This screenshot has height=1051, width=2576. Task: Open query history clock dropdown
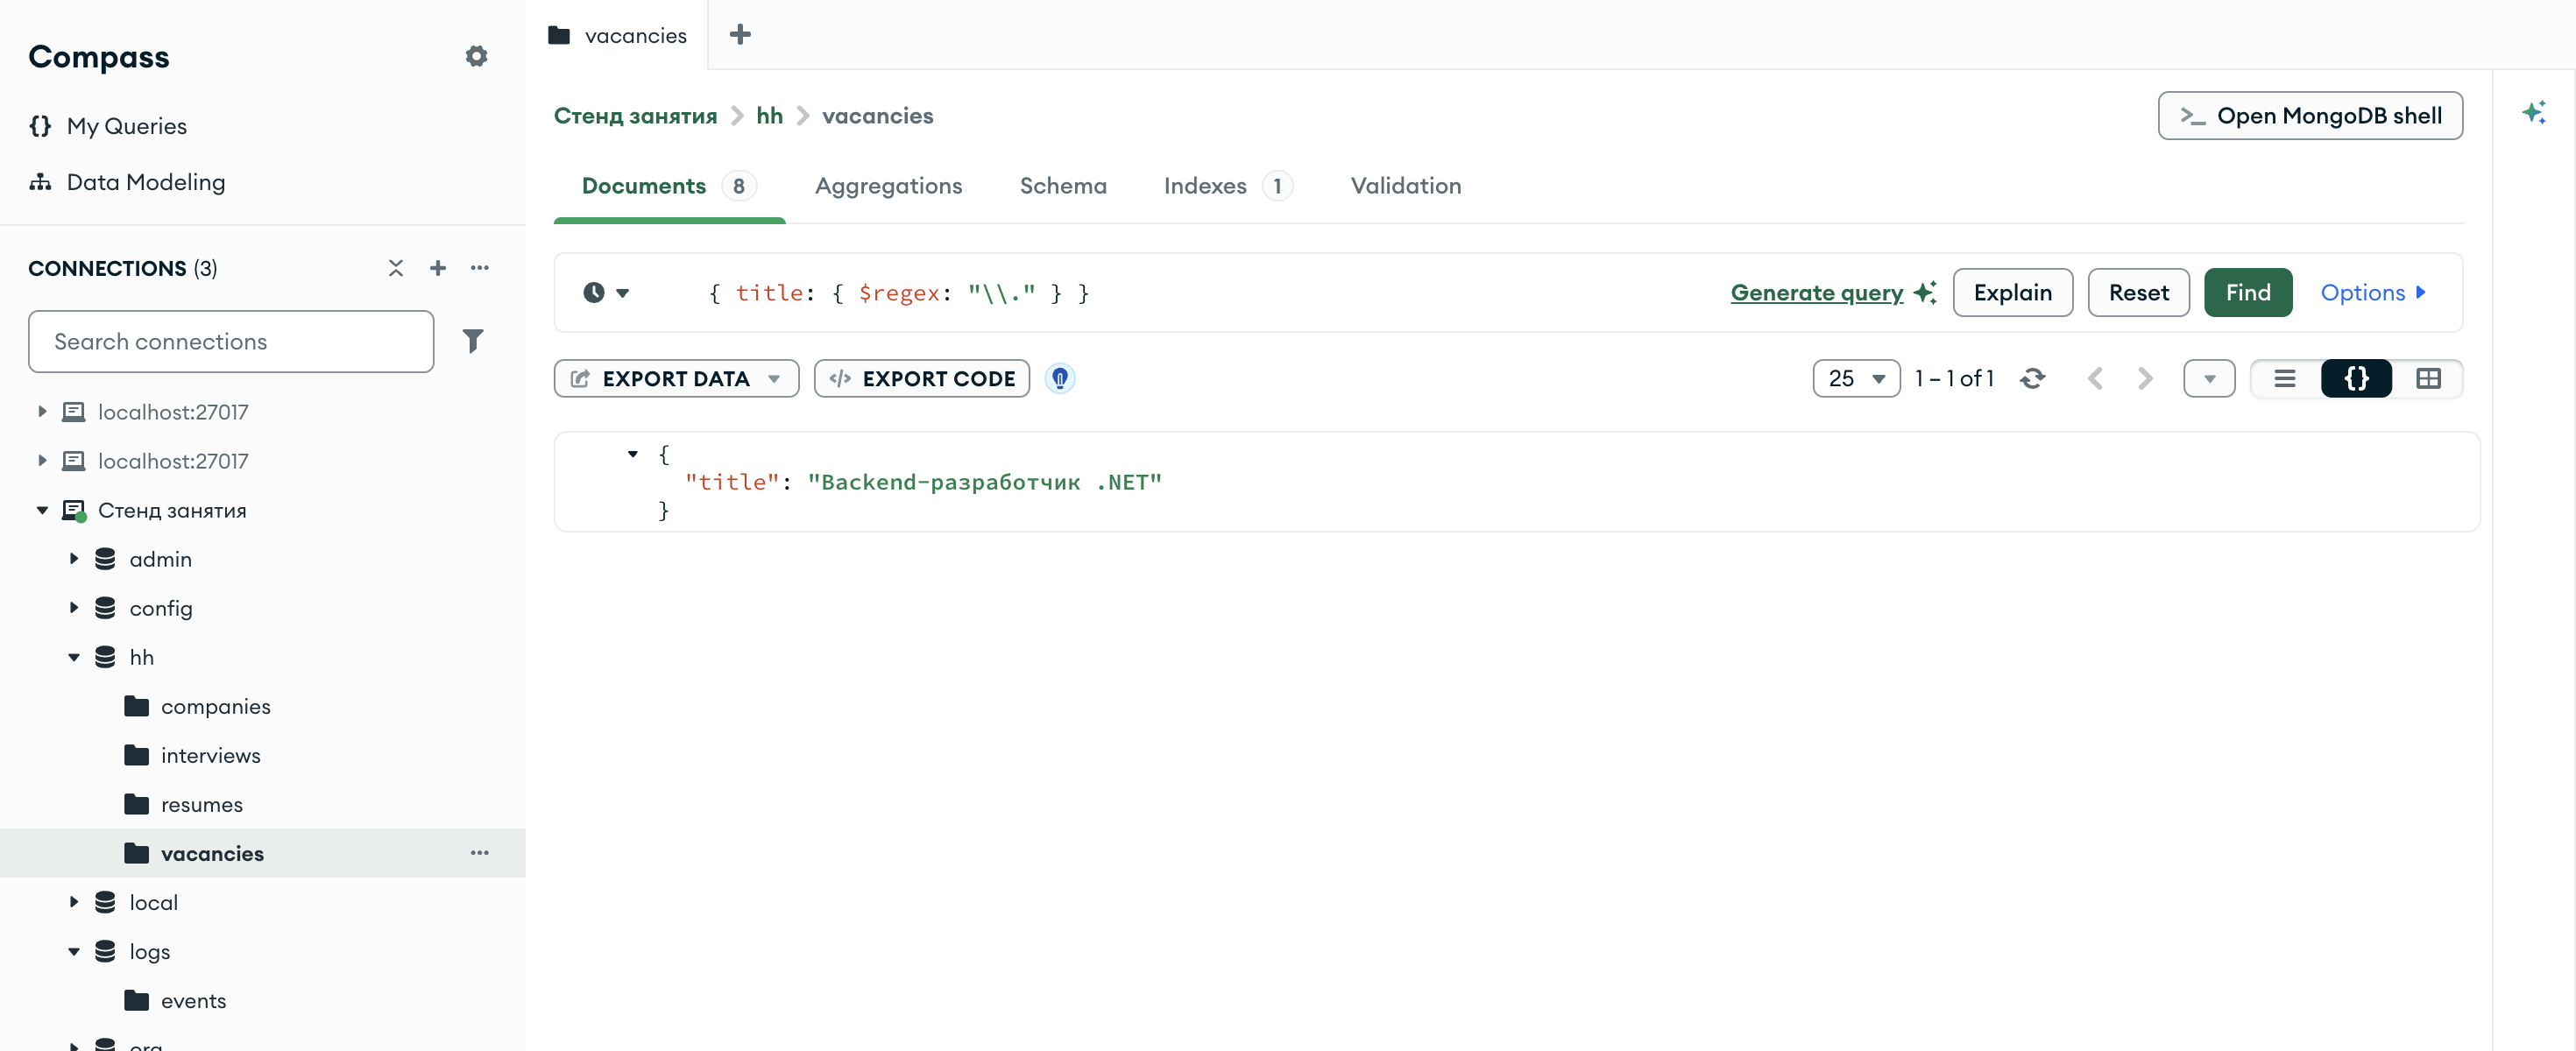(x=606, y=293)
